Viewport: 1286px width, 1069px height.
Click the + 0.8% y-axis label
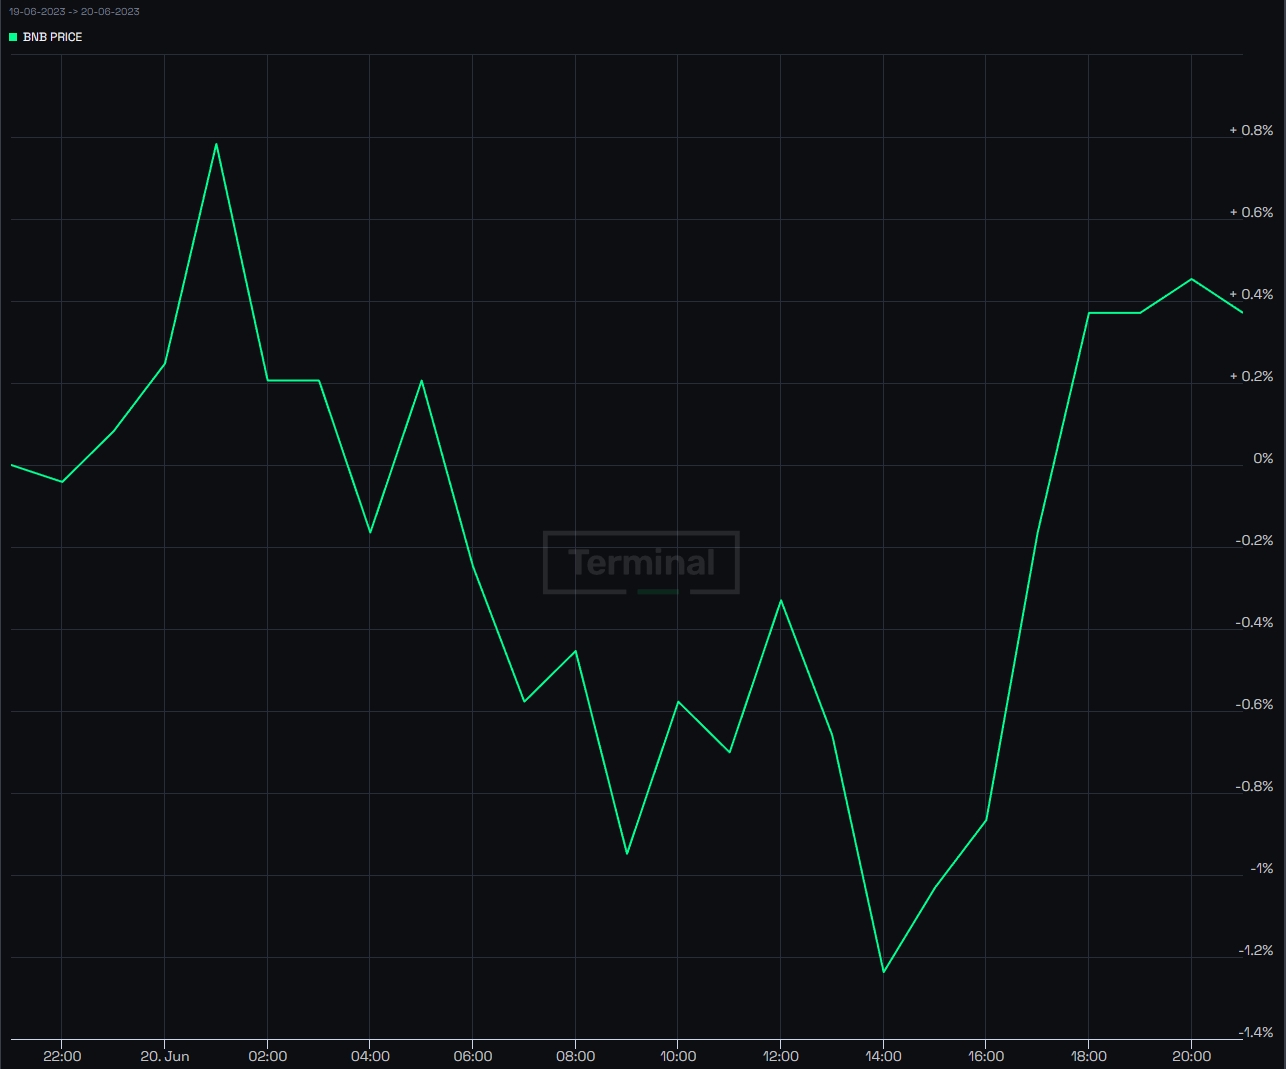point(1252,131)
